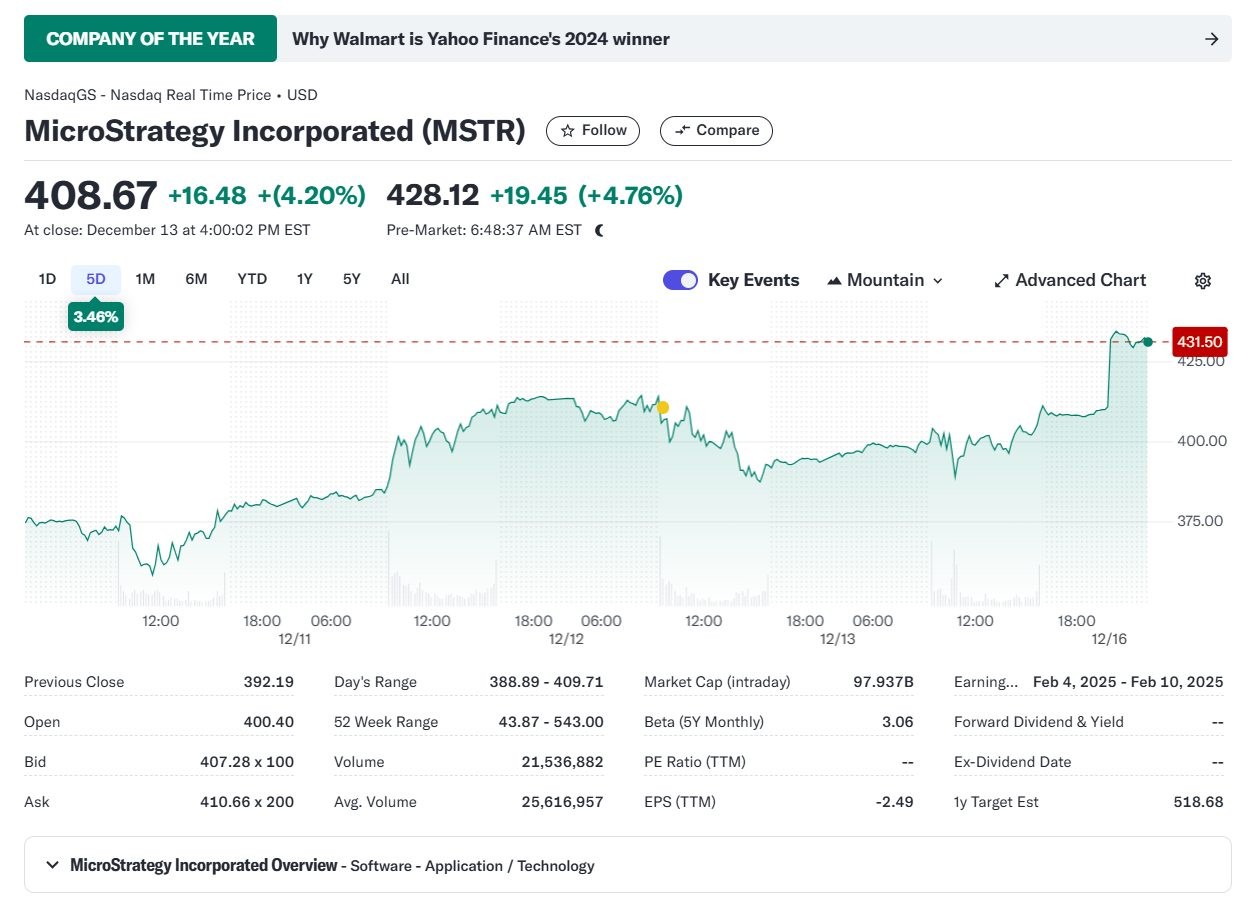This screenshot has width=1256, height=906.
Task: Open the Mountain chart type dropdown
Action: tap(885, 280)
